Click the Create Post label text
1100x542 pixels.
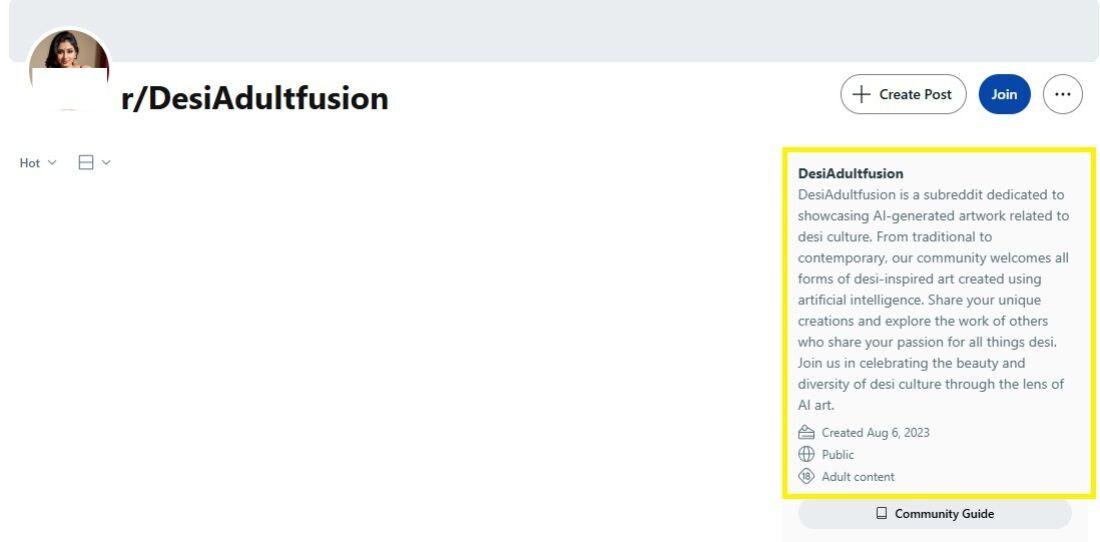(x=915, y=95)
